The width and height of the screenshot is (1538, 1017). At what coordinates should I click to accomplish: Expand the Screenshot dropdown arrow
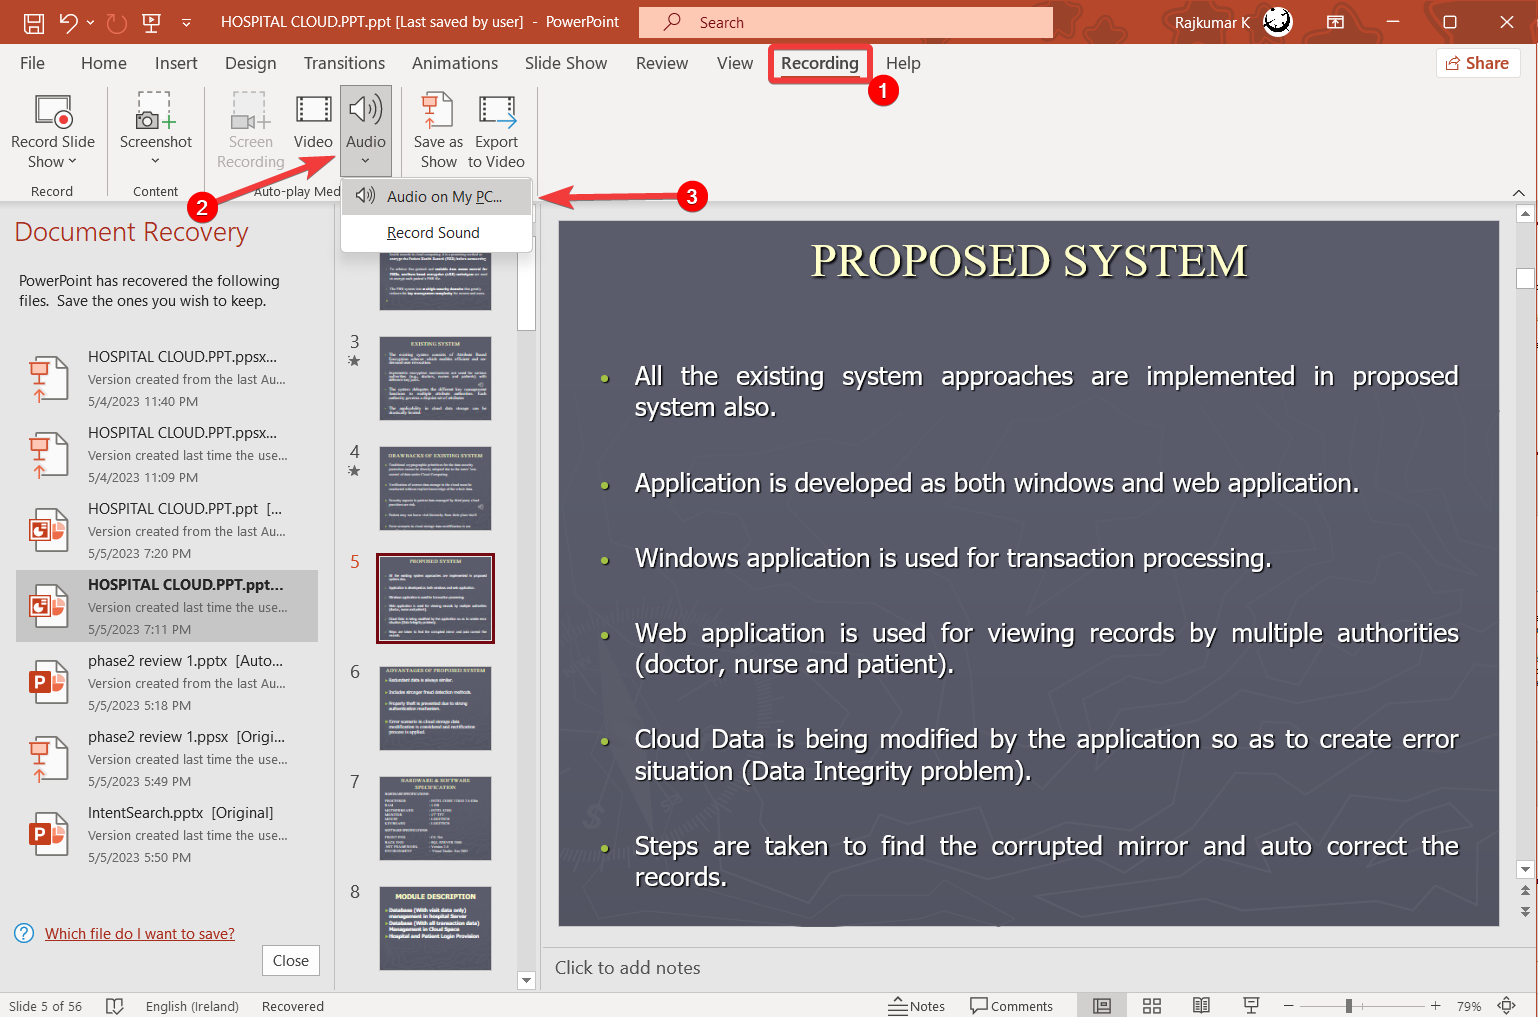(155, 161)
